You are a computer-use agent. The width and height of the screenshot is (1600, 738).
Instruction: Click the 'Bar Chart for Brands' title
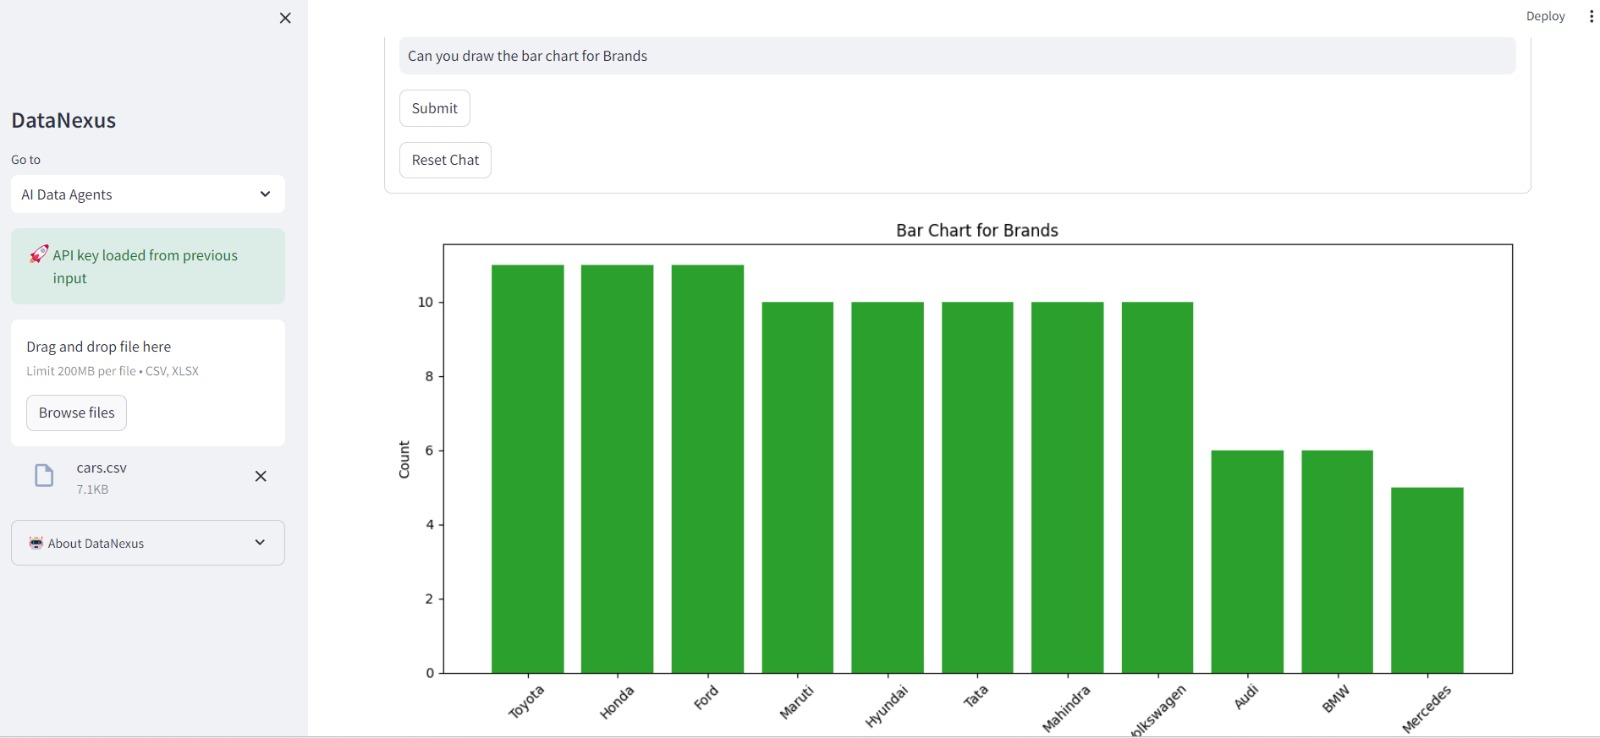[x=977, y=230]
